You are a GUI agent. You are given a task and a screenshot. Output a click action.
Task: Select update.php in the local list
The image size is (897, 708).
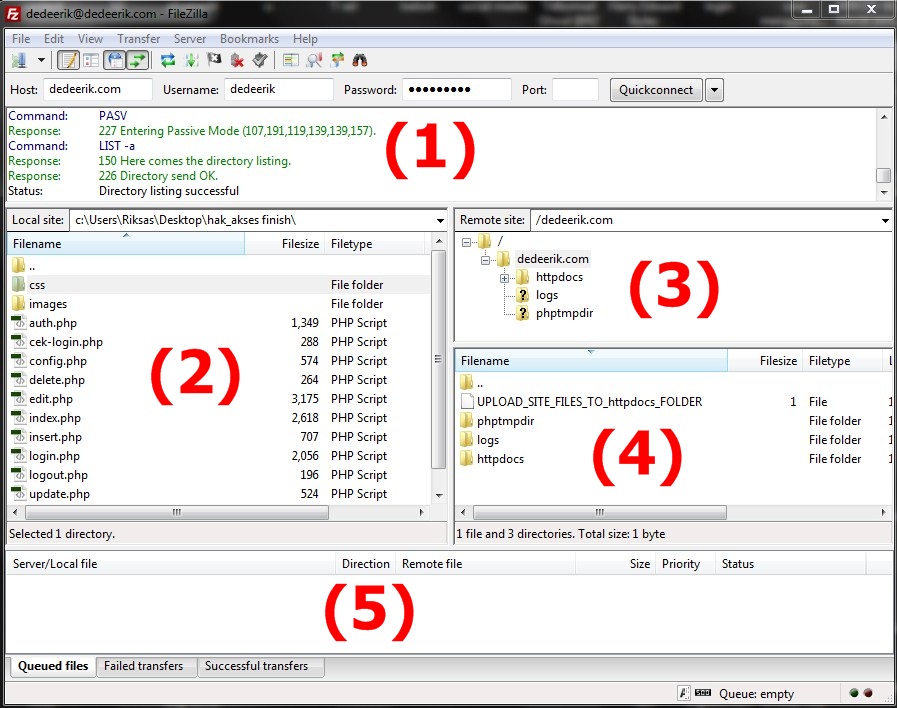point(220,494)
